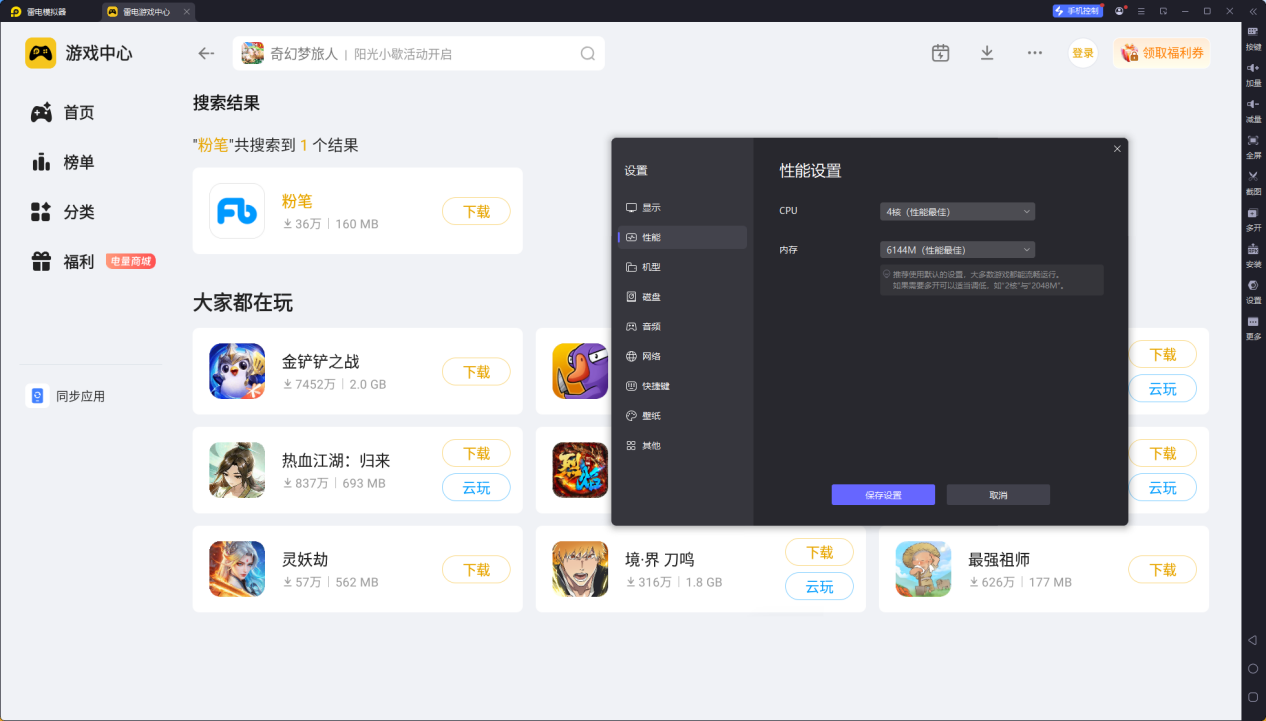Open the user account icon in the title bar
This screenshot has width=1266, height=721.
tap(1119, 11)
